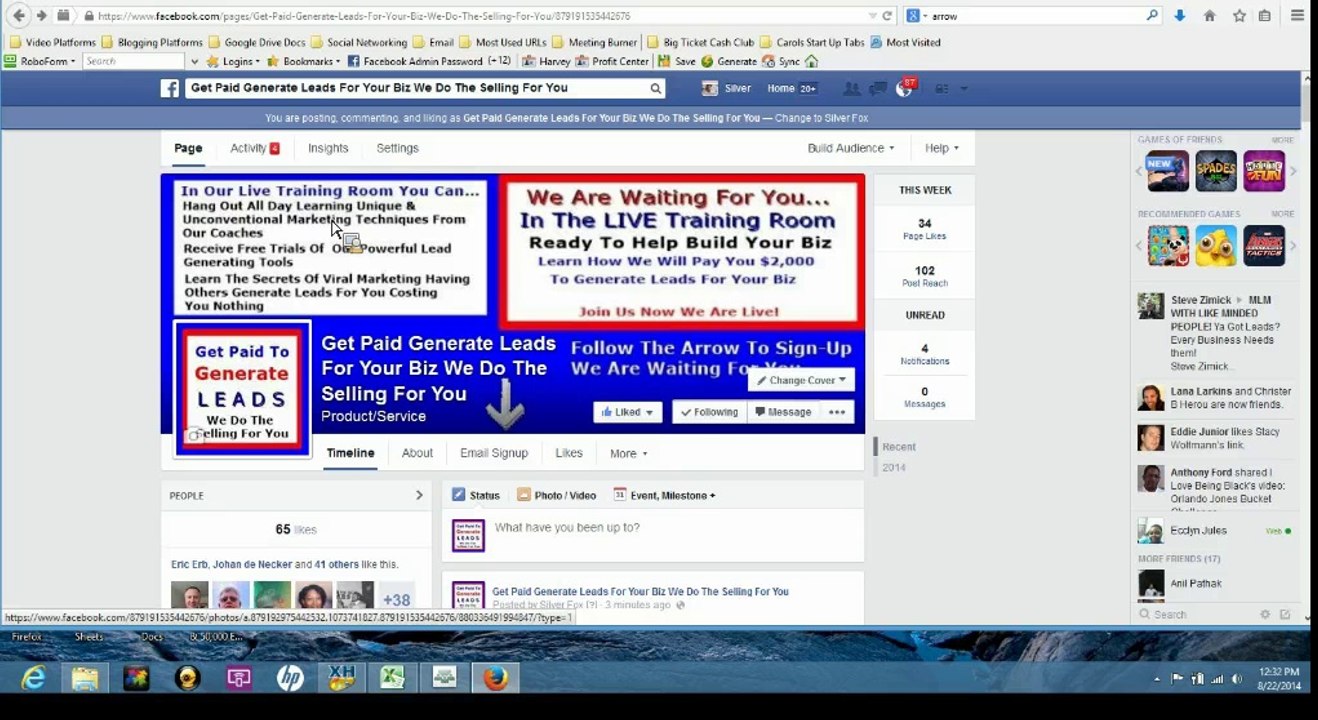
Task: Open Excel from the taskbar
Action: point(392,678)
